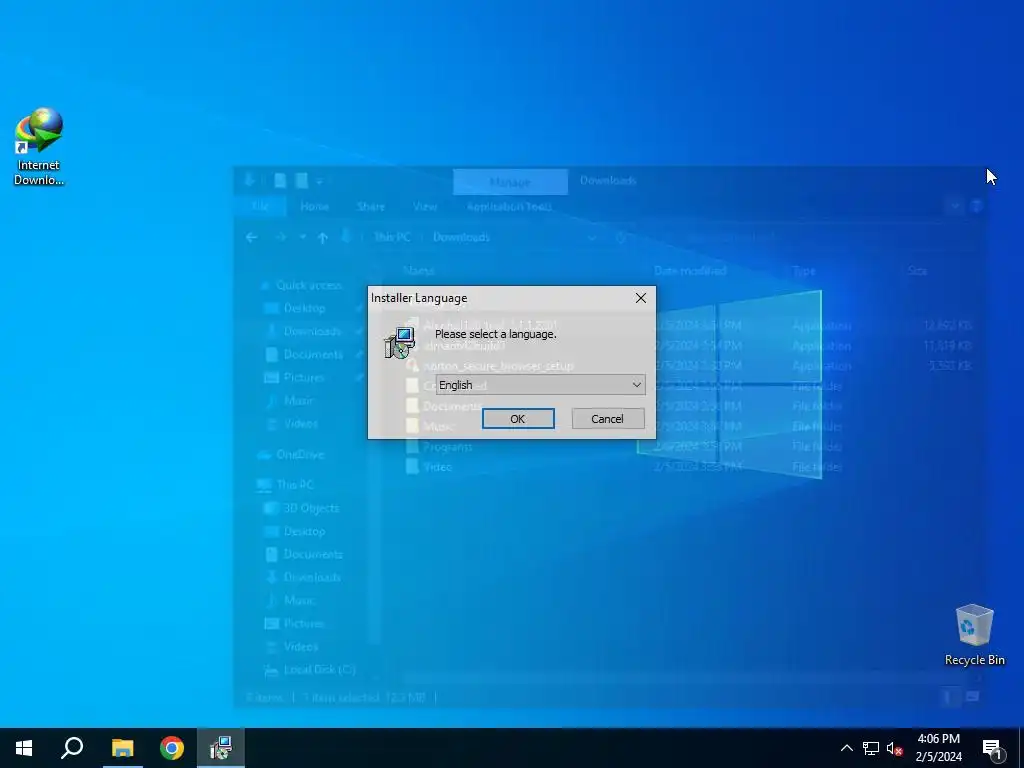Open the taskbar clock and date
Screen dimensions: 1024x768
(x=938, y=748)
